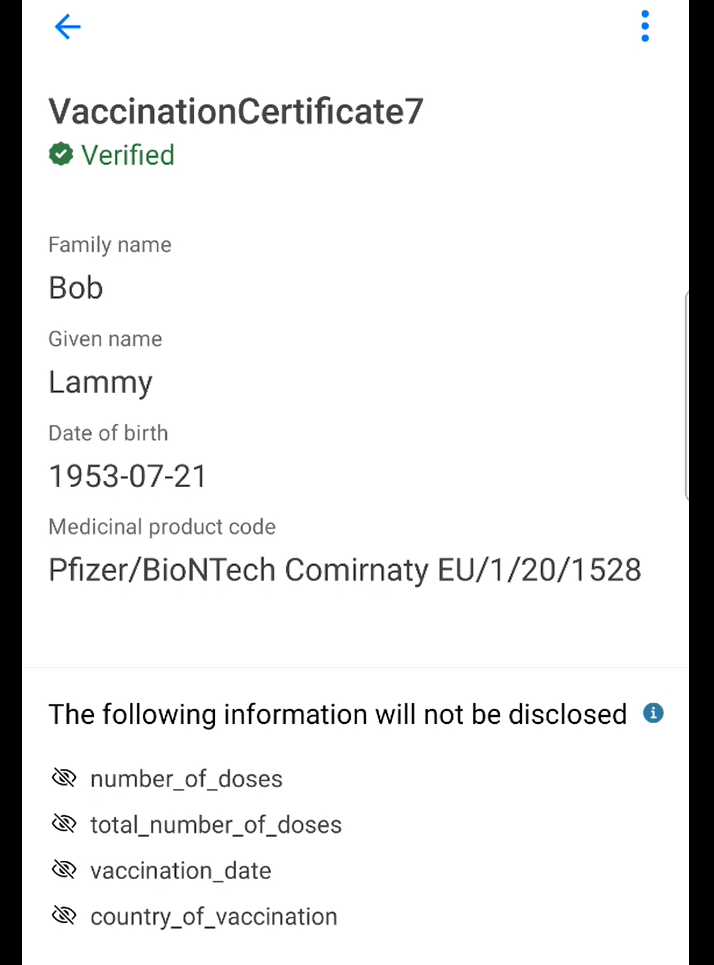Click the number_of_doses undisclosed item

coord(186,779)
